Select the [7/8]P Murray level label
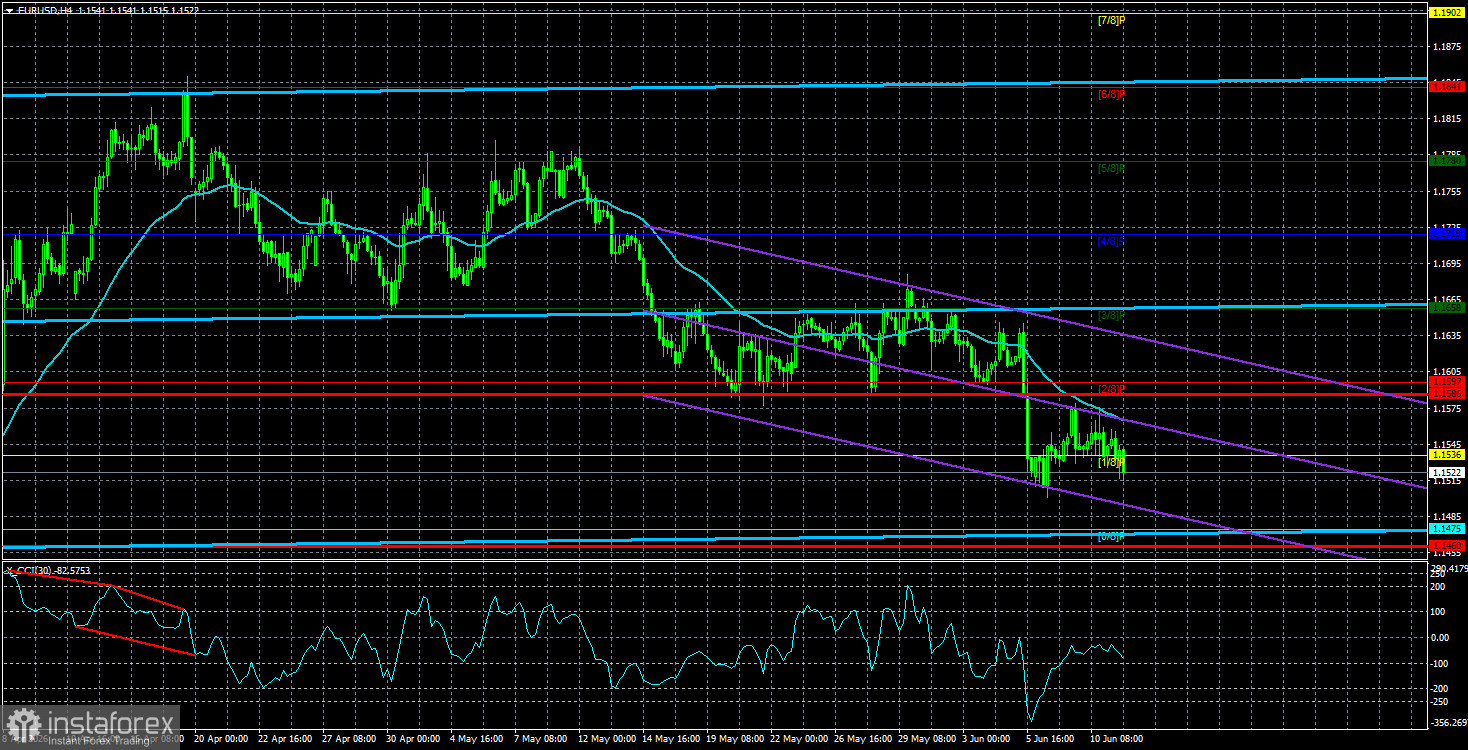The width and height of the screenshot is (1468, 750). [x=1111, y=19]
